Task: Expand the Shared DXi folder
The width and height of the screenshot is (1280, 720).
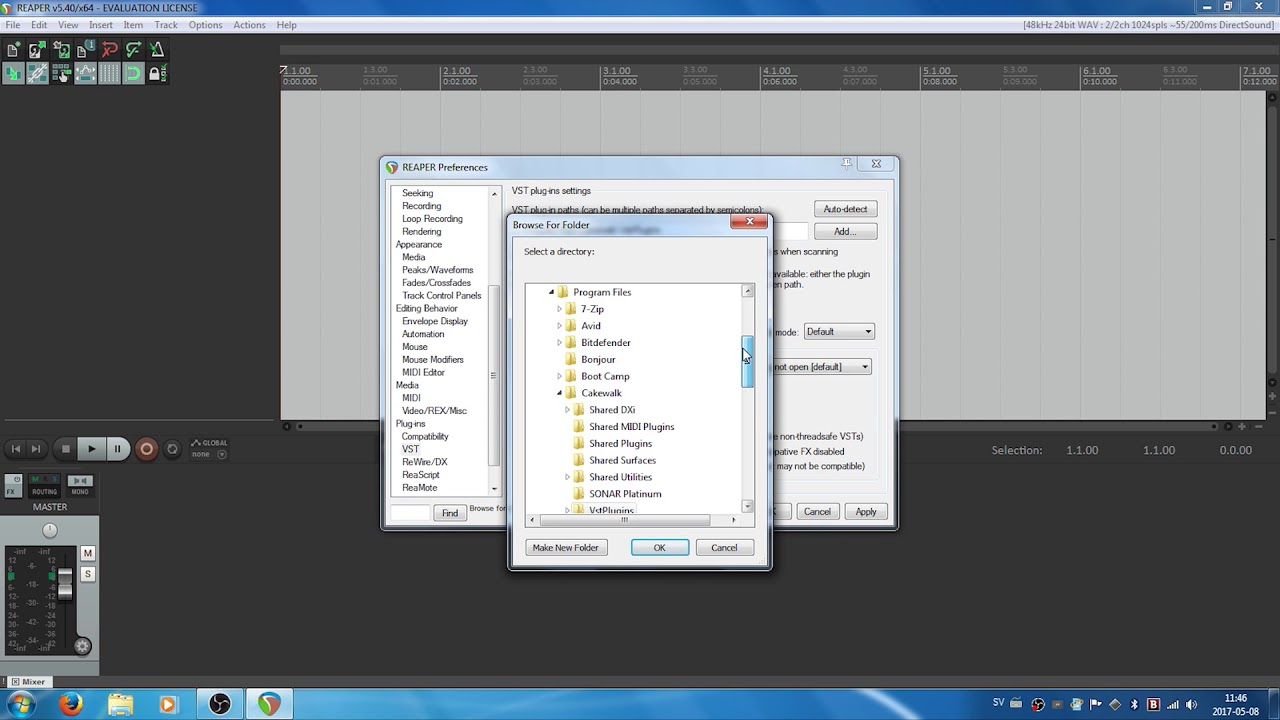Action: tap(567, 410)
